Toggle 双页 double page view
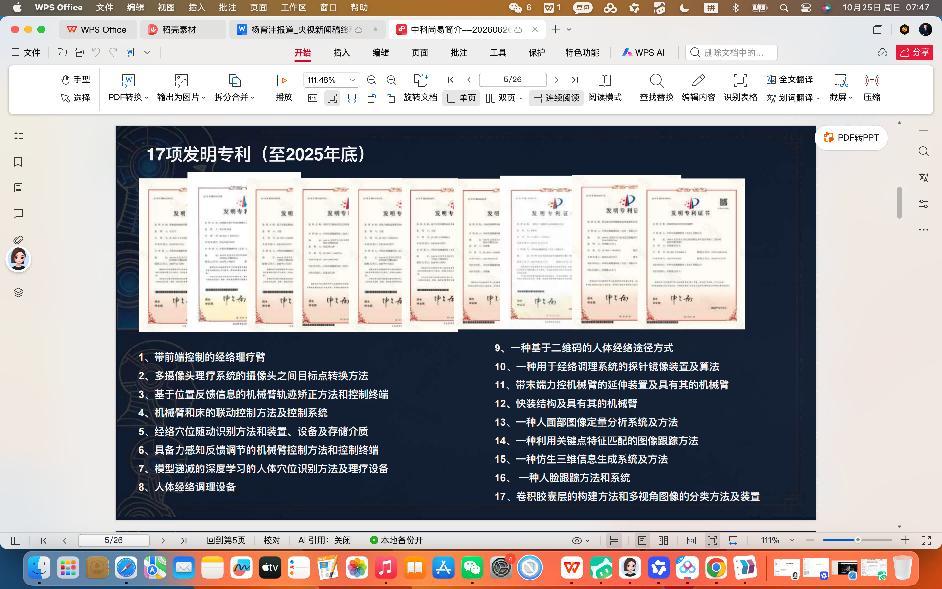 pos(503,97)
